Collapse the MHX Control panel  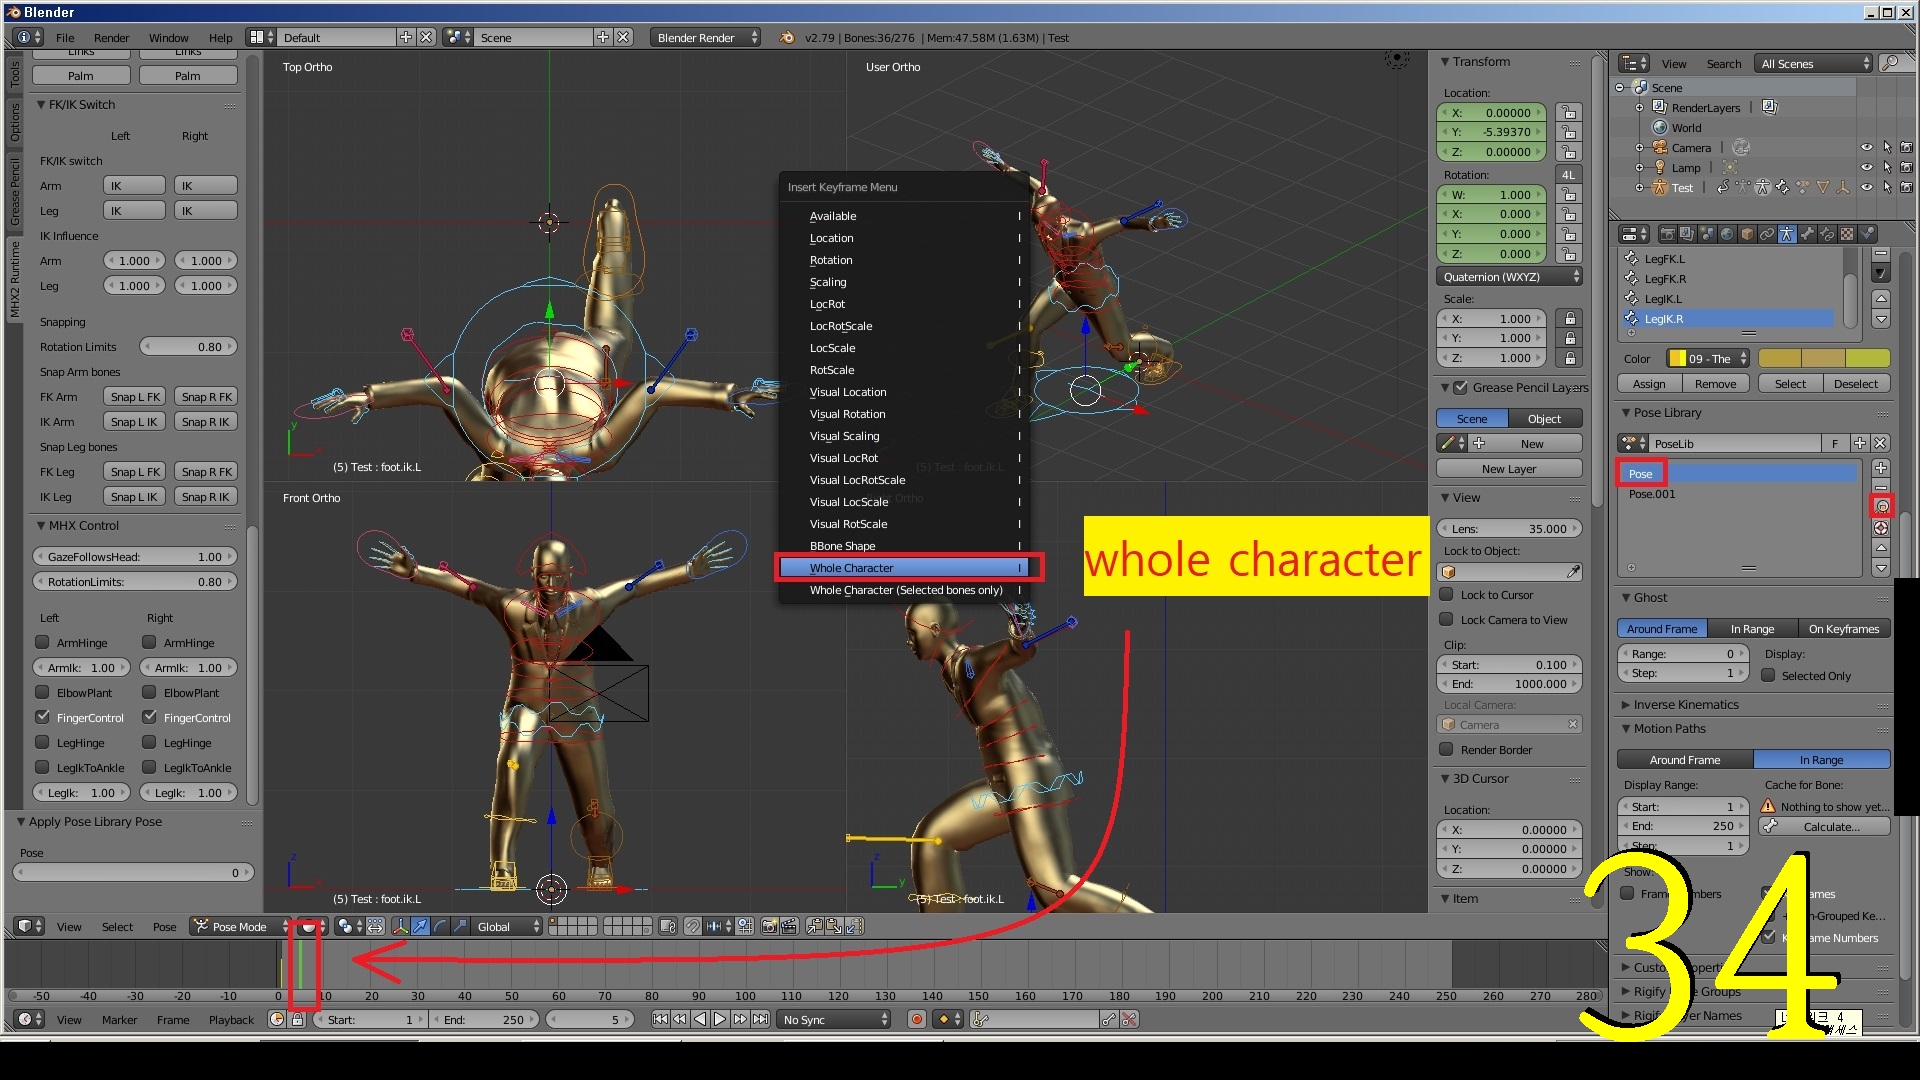(x=41, y=525)
